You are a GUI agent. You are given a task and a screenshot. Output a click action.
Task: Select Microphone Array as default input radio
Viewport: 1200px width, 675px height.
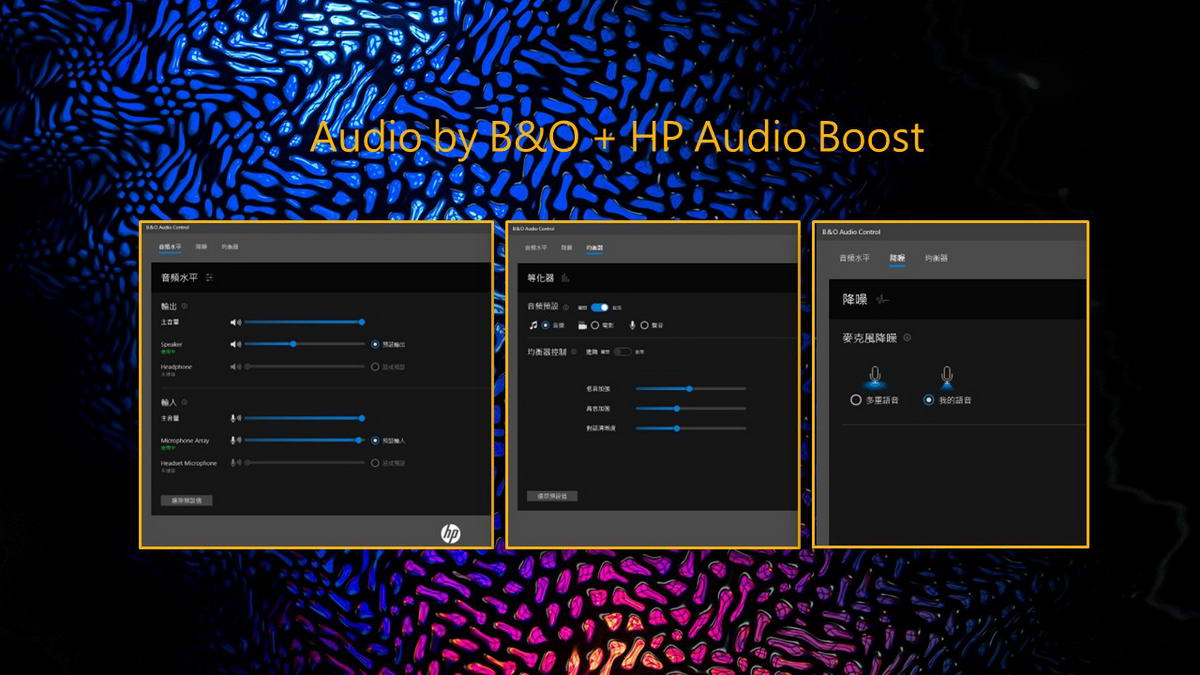coord(375,440)
